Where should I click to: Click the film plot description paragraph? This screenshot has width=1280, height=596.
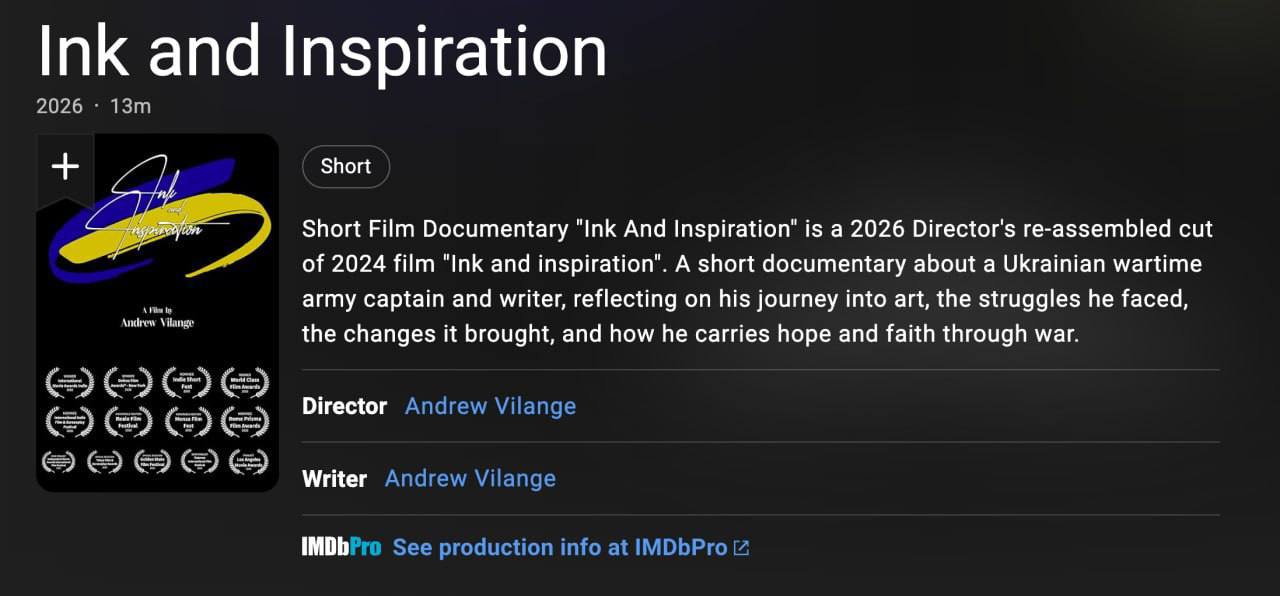[x=757, y=281]
